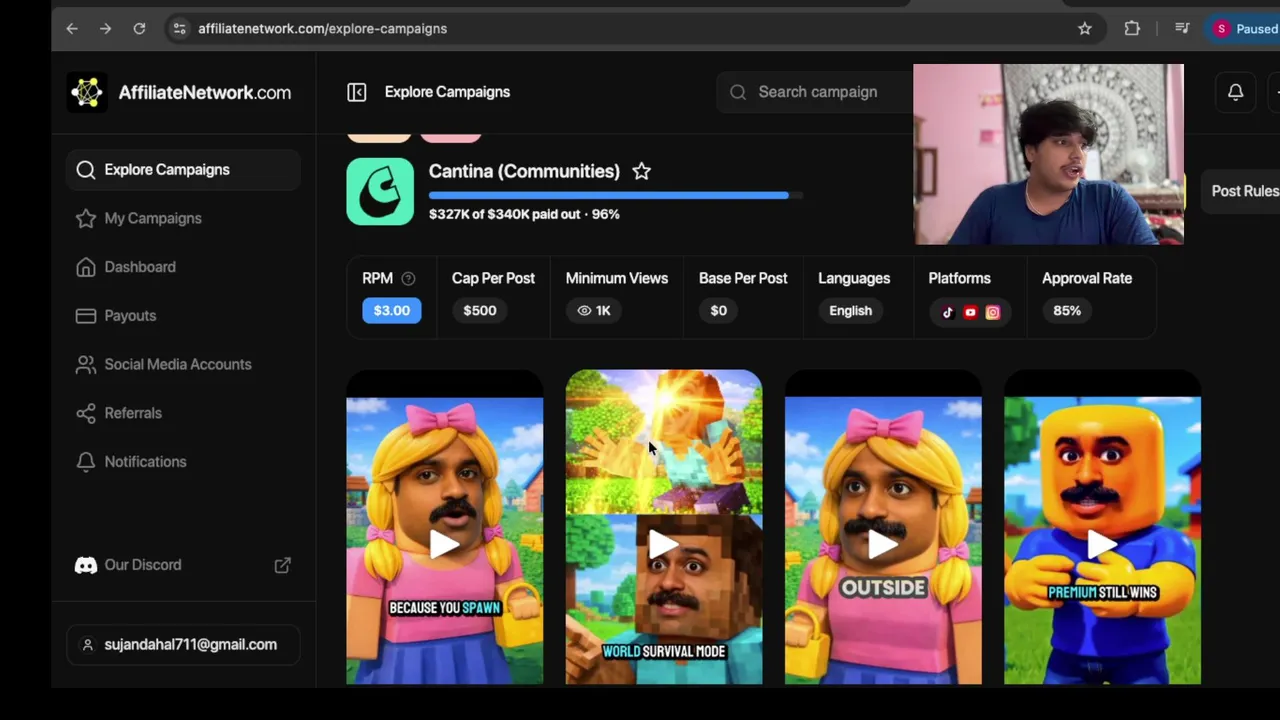
Task: Click the Cantina app logo
Action: (x=380, y=191)
